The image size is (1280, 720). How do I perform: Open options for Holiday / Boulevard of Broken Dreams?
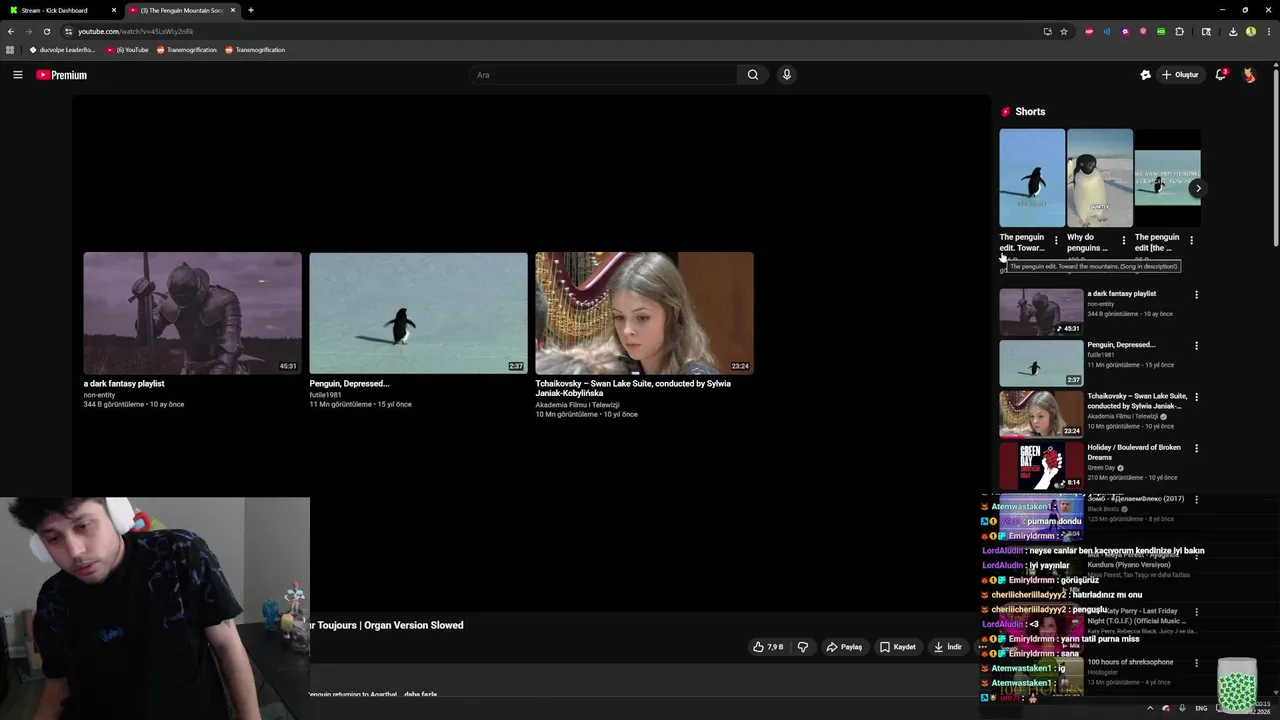pos(1196,448)
